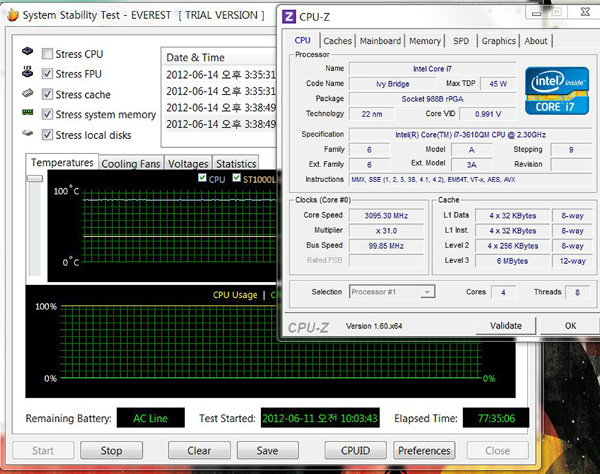The height and width of the screenshot is (474, 600).
Task: Click the Specification field i7-3610QM text
Action: (x=470, y=135)
